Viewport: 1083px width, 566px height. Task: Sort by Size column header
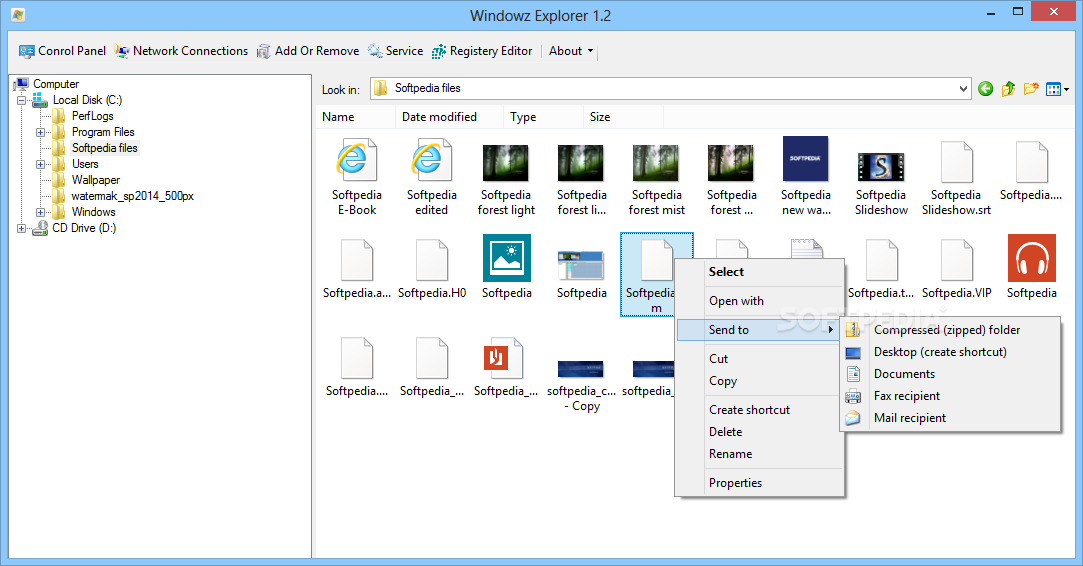point(624,117)
